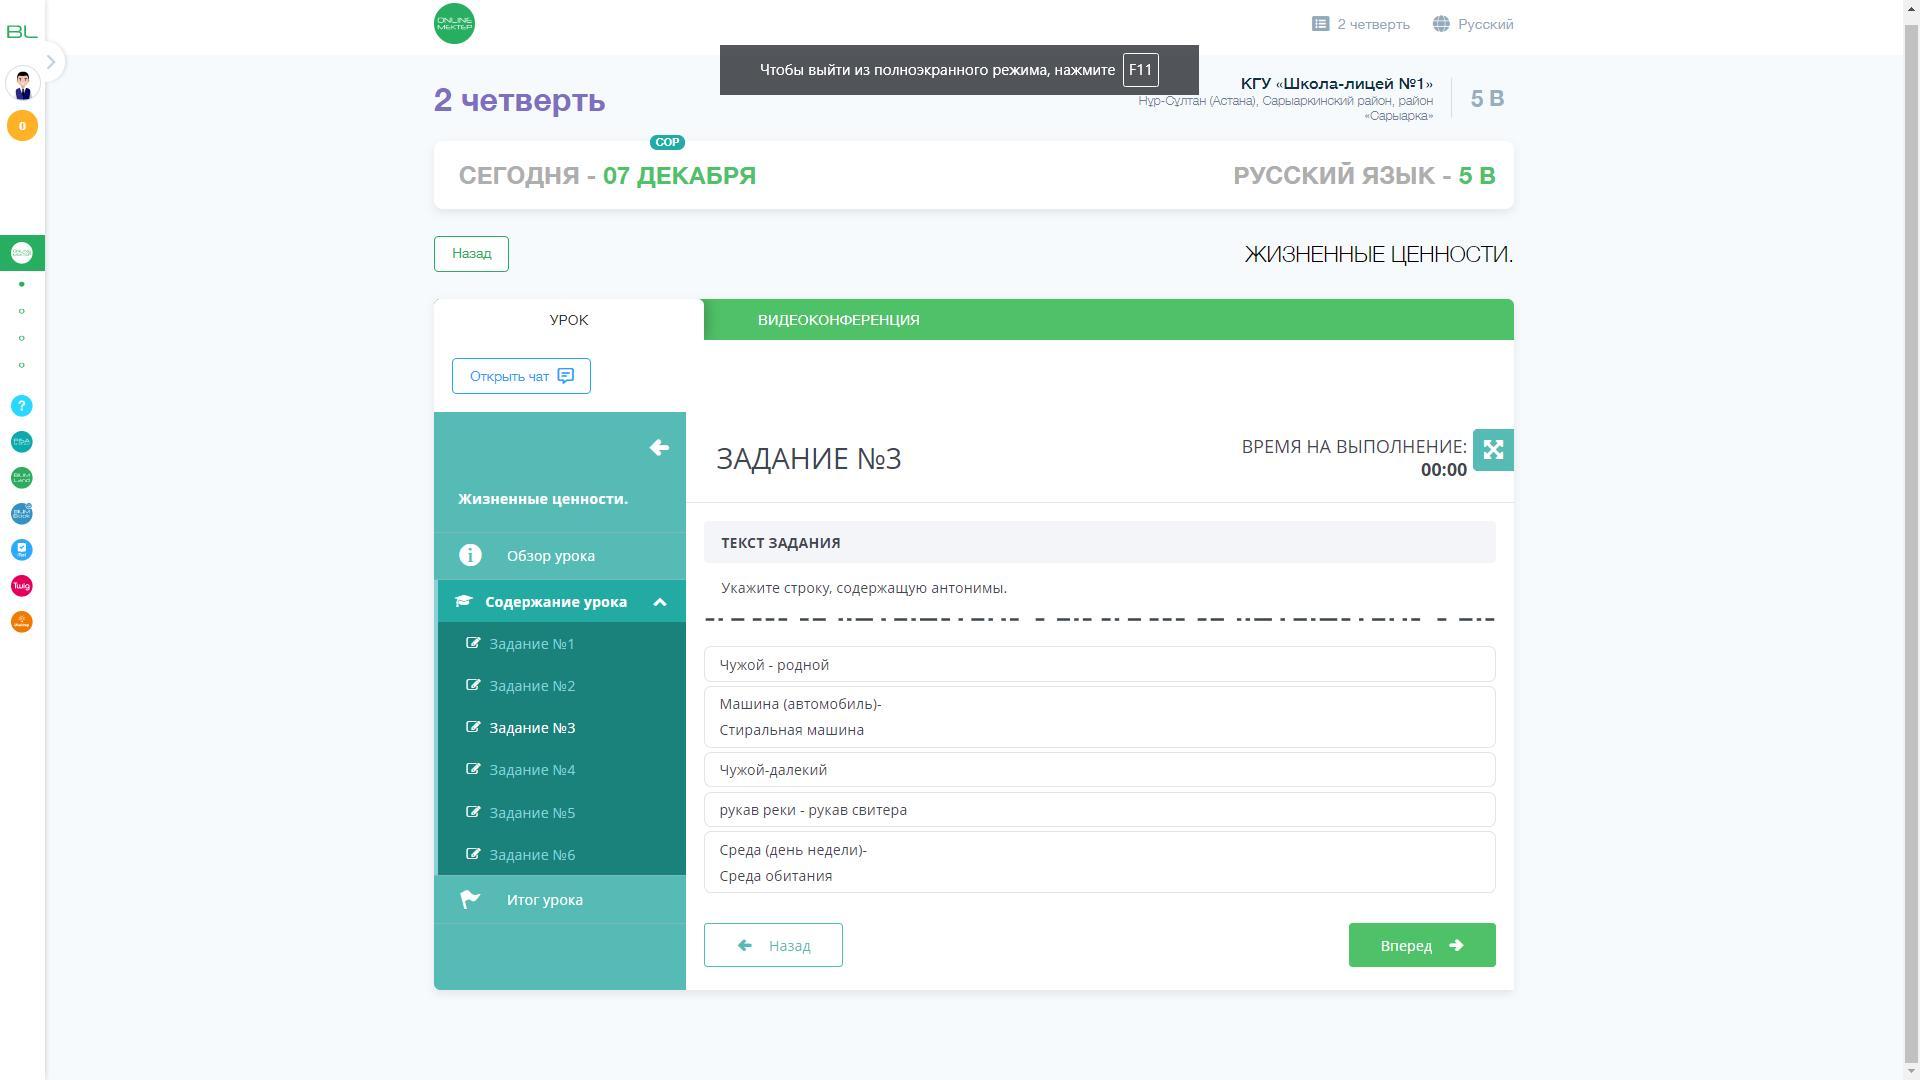Expand the left sidebar with chevron arrow
The height and width of the screenshot is (1080, 1920).
(x=51, y=62)
